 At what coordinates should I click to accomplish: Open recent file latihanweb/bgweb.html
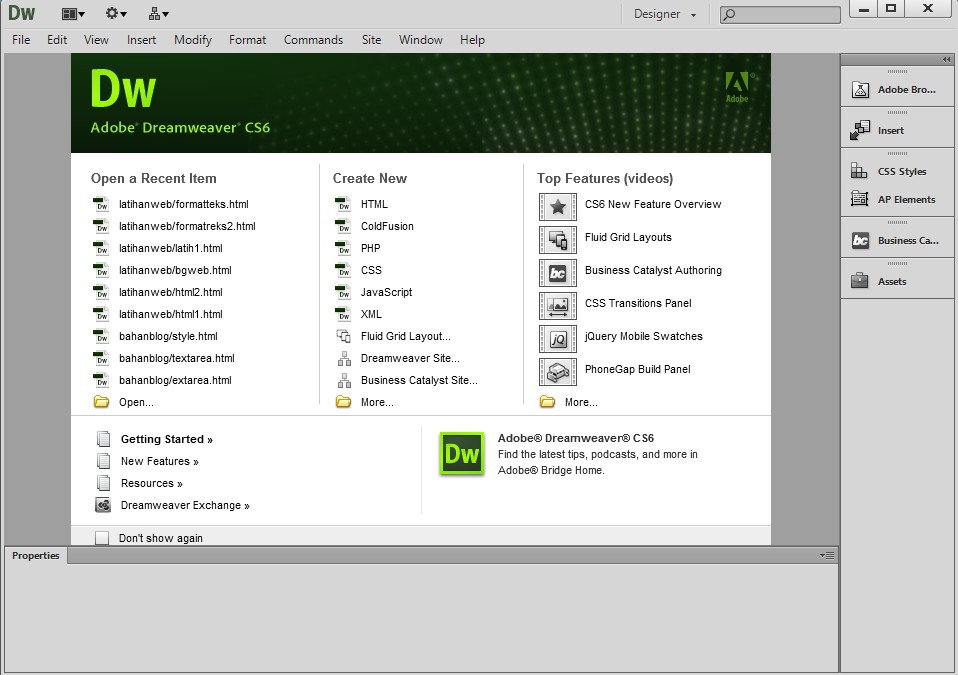pyautogui.click(x=175, y=270)
